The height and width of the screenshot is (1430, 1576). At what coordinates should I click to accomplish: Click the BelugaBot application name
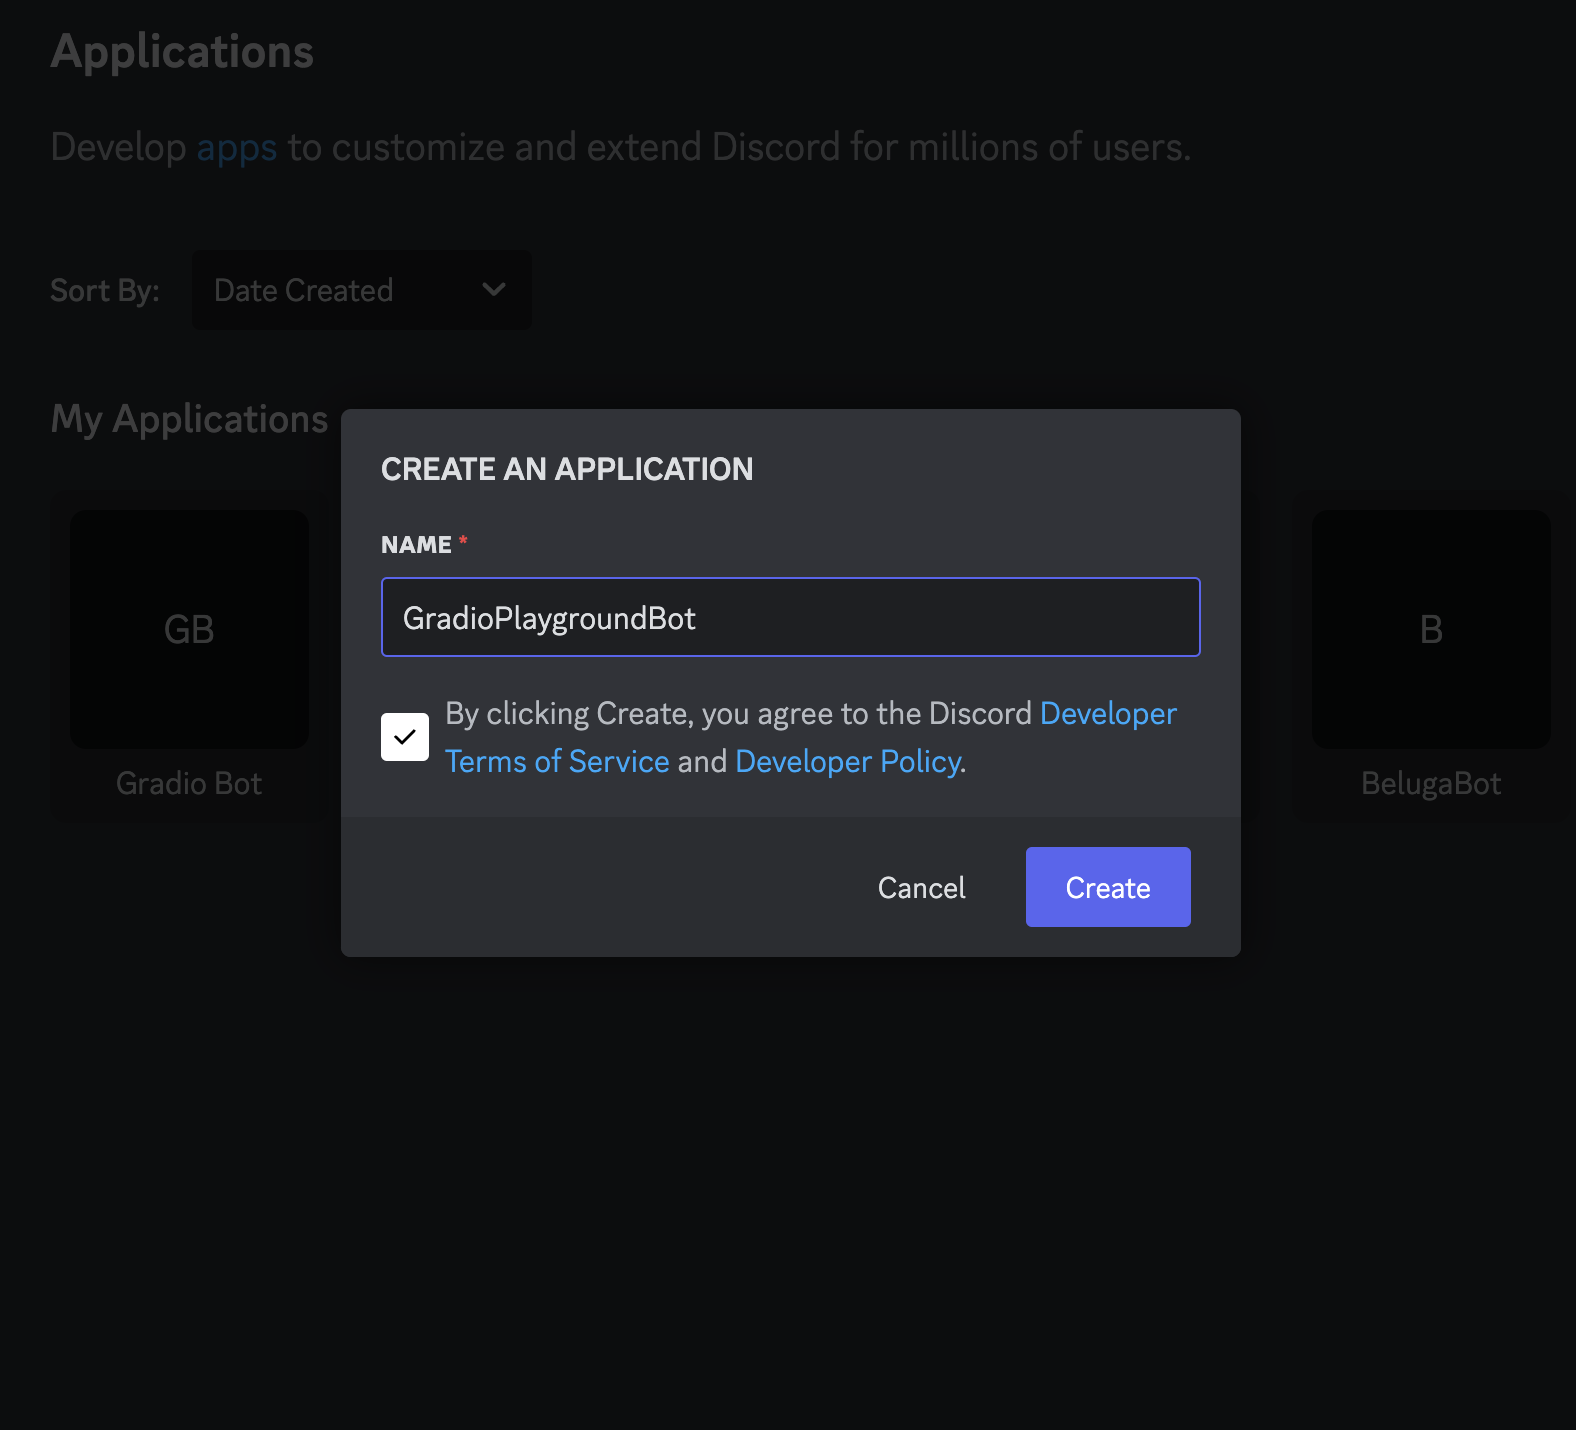tap(1430, 783)
